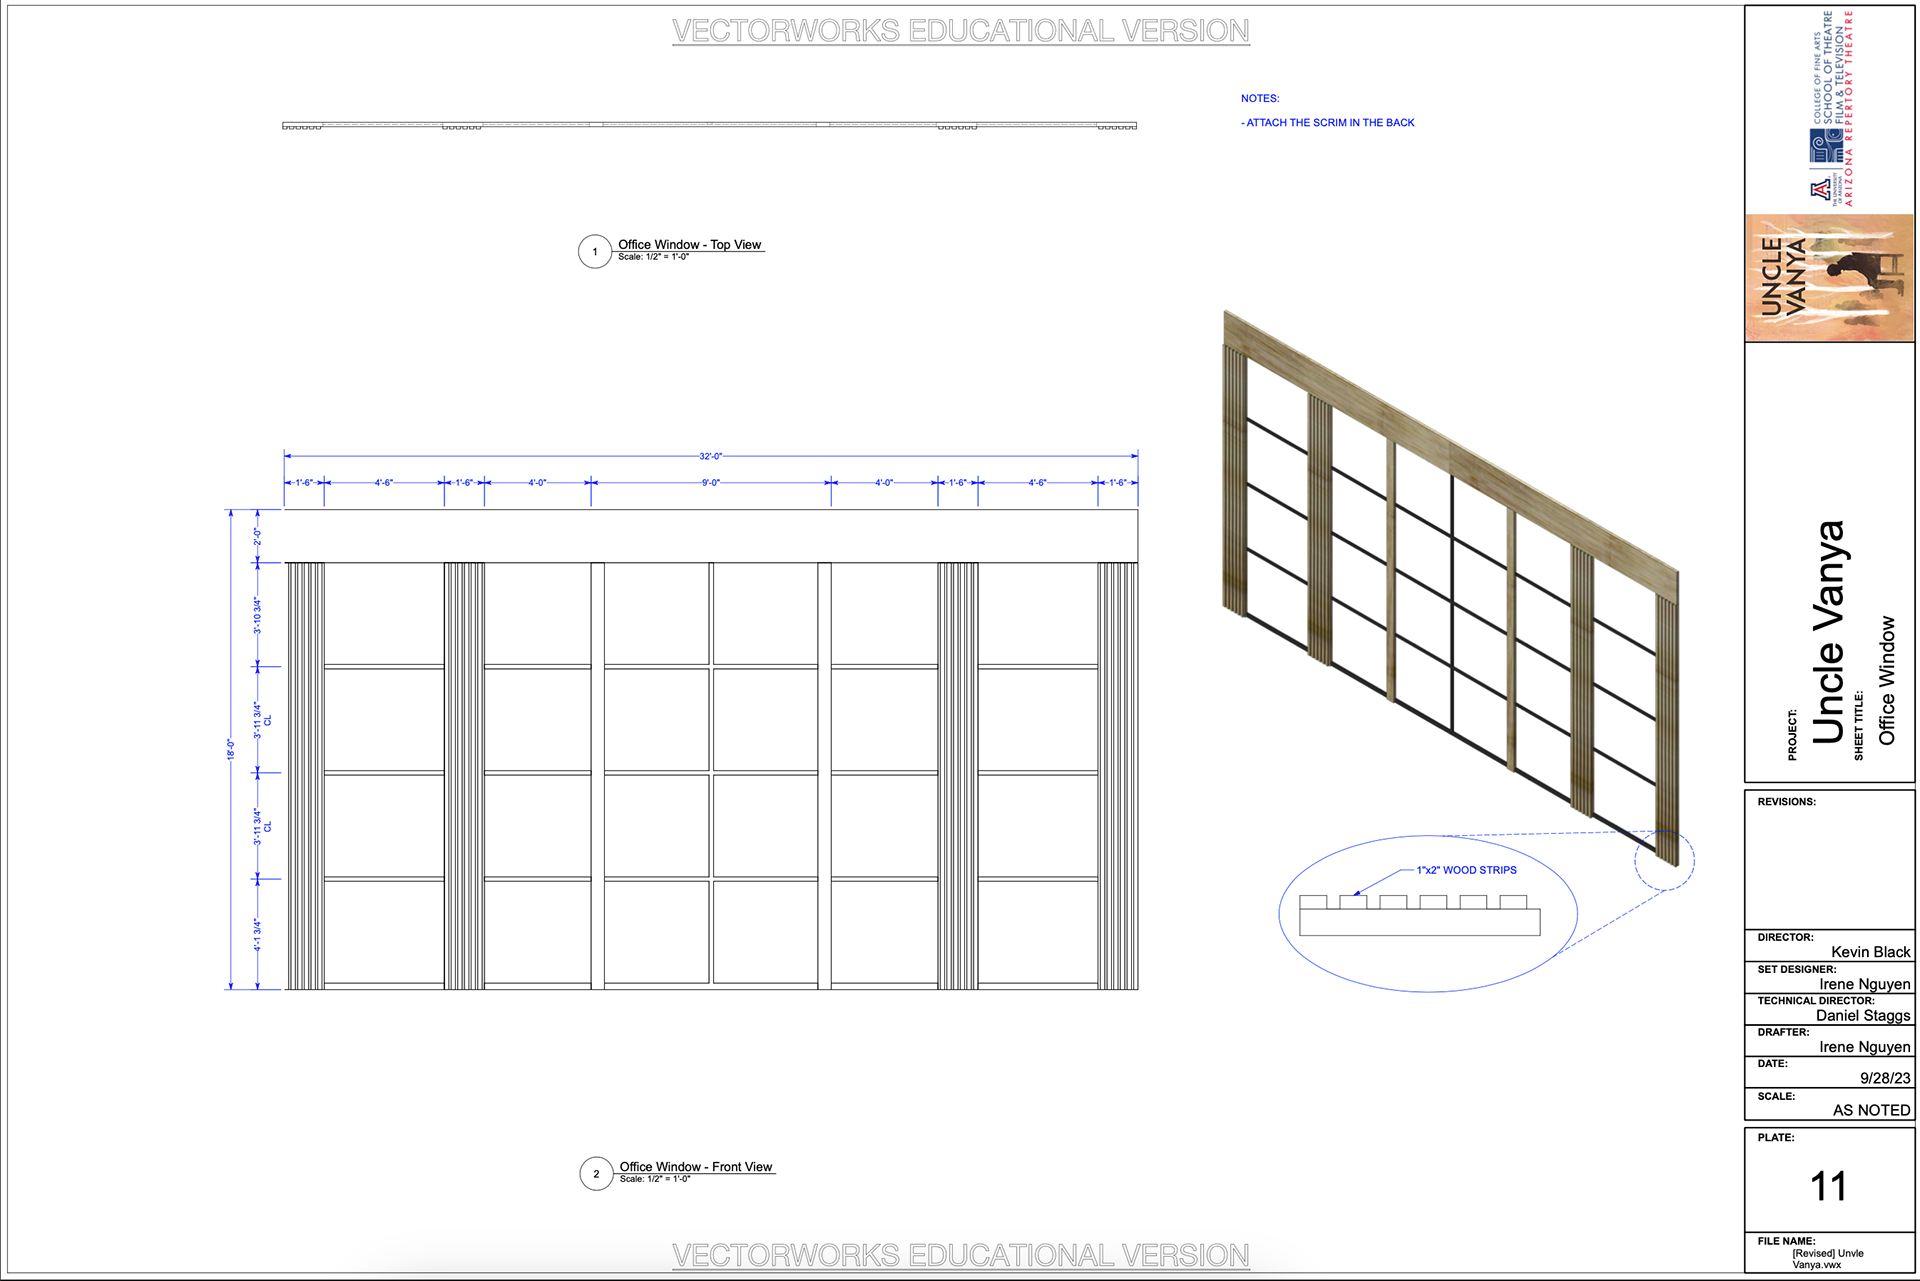Click the top Vectorworks Educational Version watermark

[960, 31]
